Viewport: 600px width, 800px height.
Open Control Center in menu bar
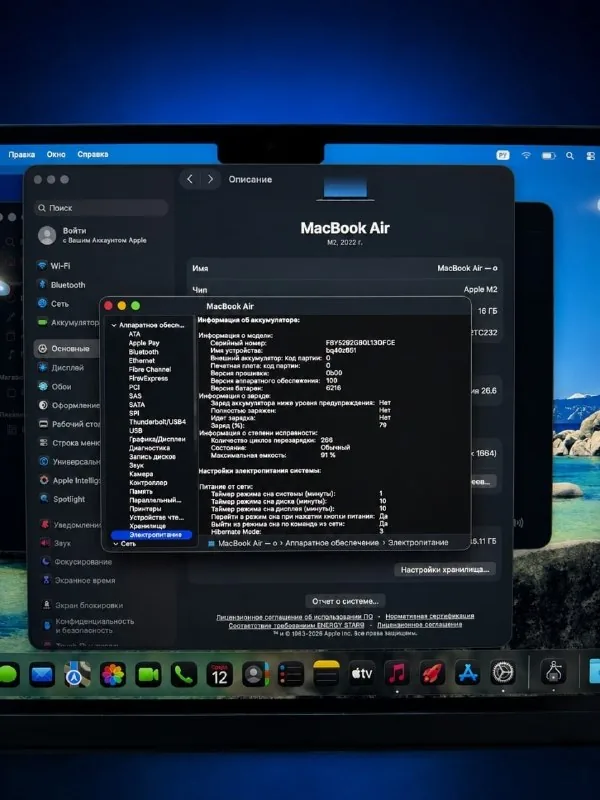pyautogui.click(x=591, y=156)
